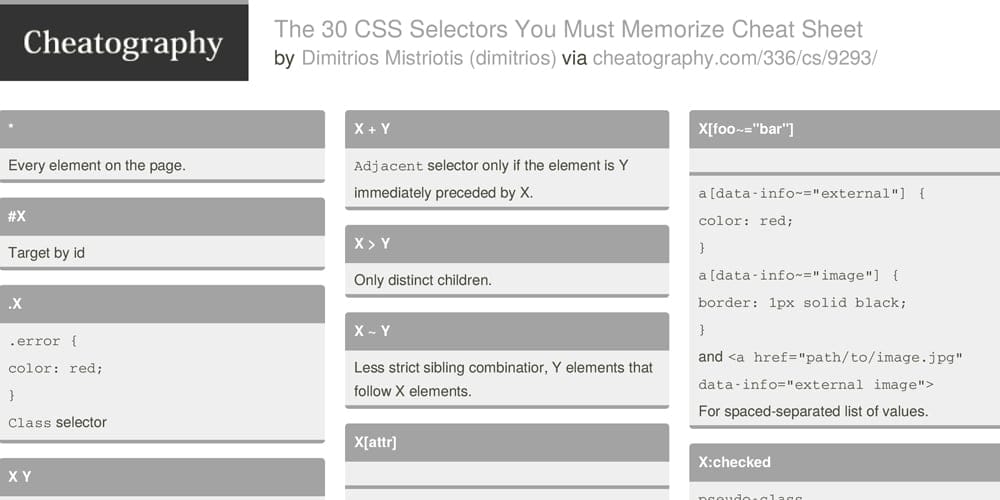1000x500 pixels.
Task: Select the #X section header
Action: pyautogui.click(x=162, y=216)
